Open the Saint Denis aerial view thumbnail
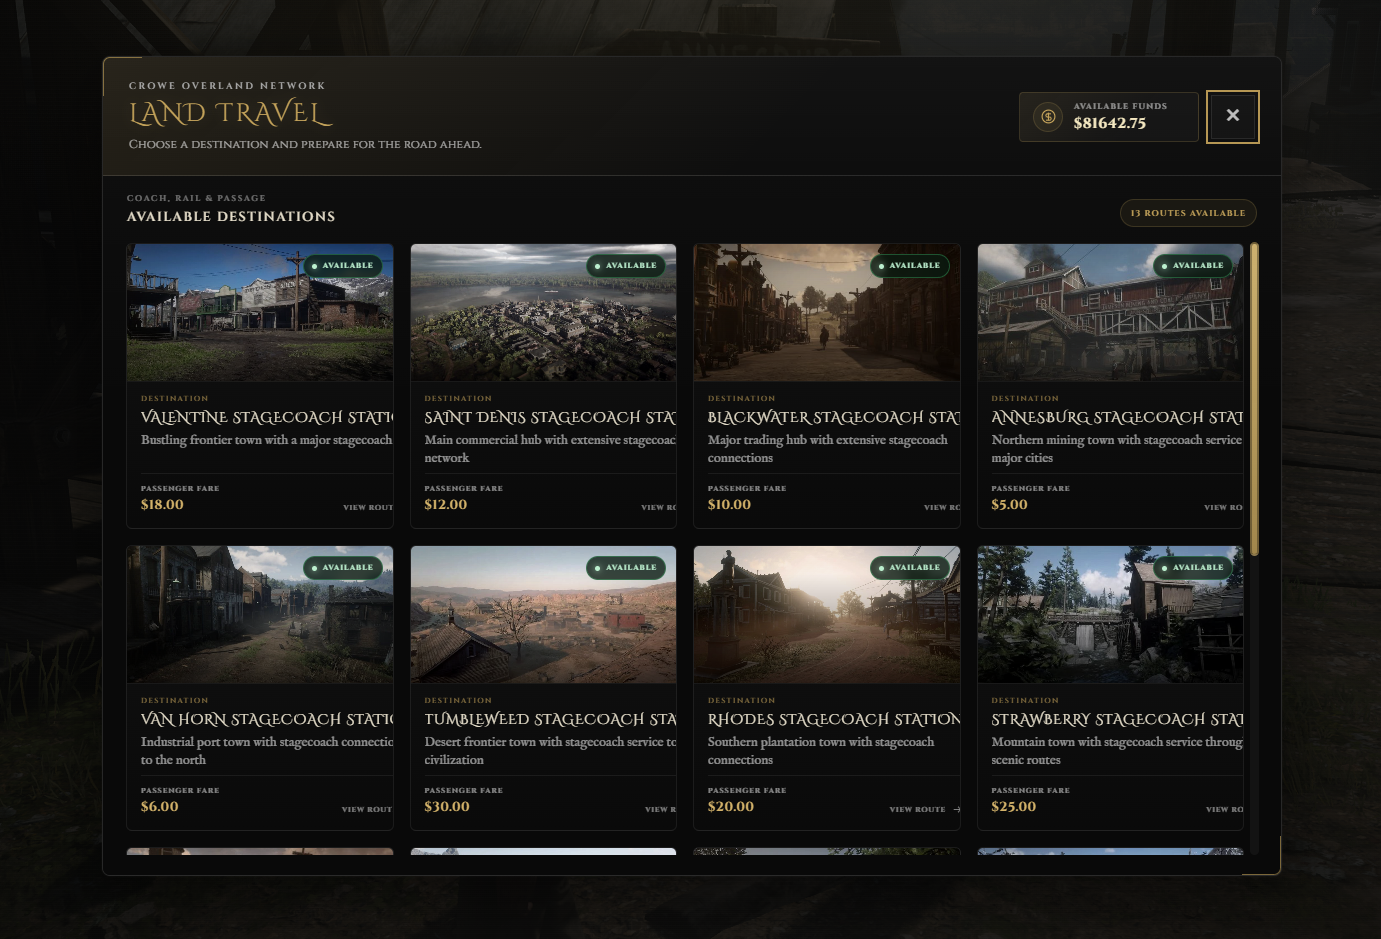The width and height of the screenshot is (1381, 939). coord(543,312)
